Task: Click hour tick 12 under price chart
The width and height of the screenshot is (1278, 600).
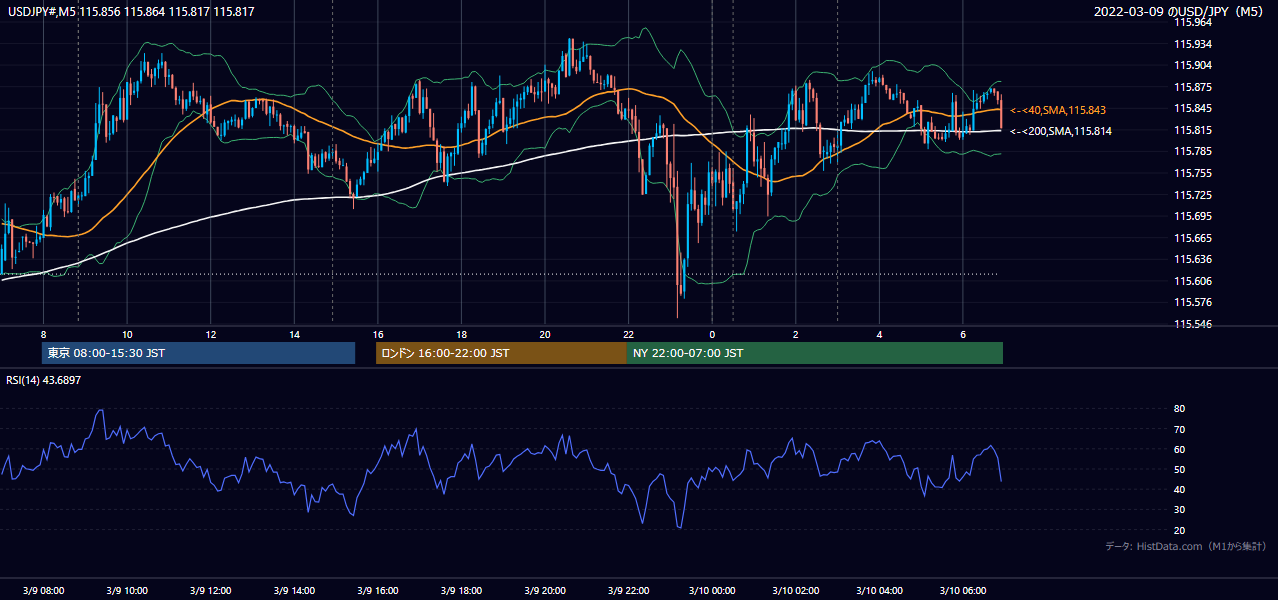Action: 210,334
